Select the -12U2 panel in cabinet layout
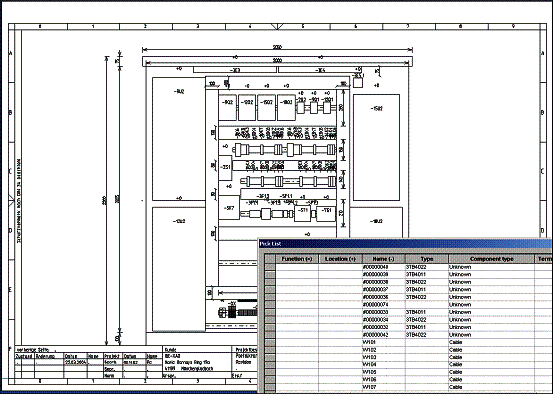The image size is (553, 394). tap(178, 269)
